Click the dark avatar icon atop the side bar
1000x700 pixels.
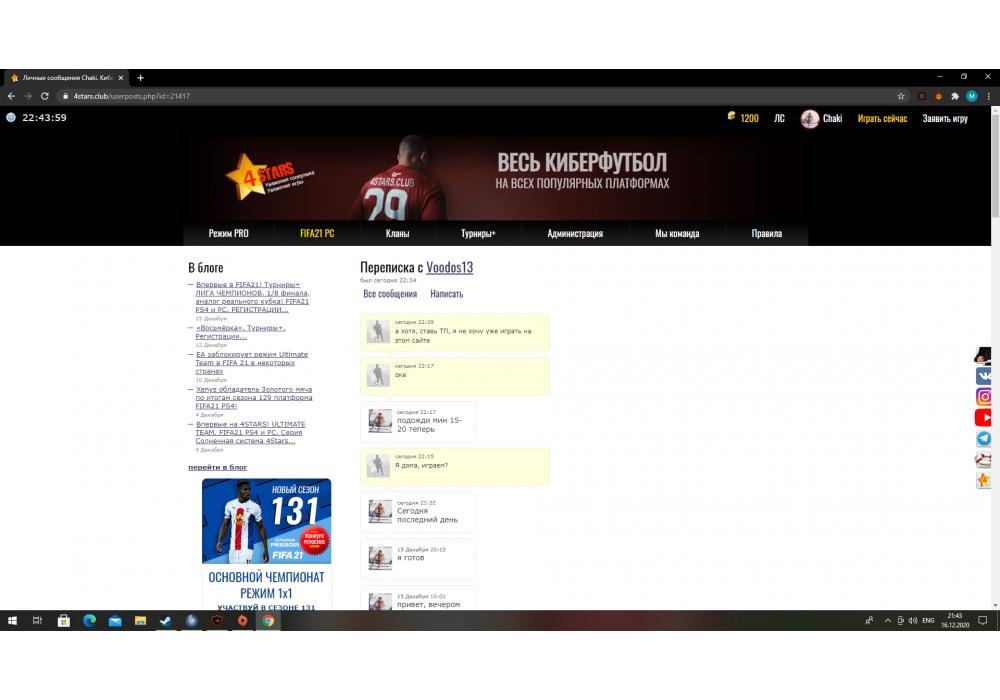point(983,355)
